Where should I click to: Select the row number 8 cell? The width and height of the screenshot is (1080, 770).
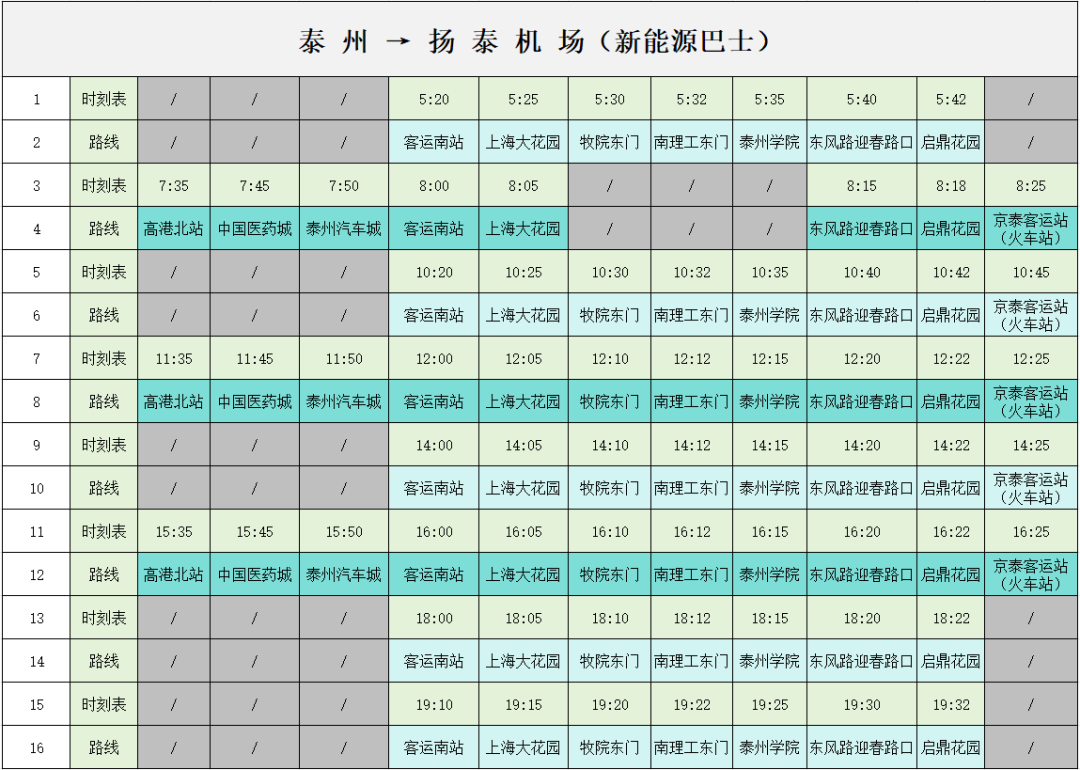click(x=36, y=401)
